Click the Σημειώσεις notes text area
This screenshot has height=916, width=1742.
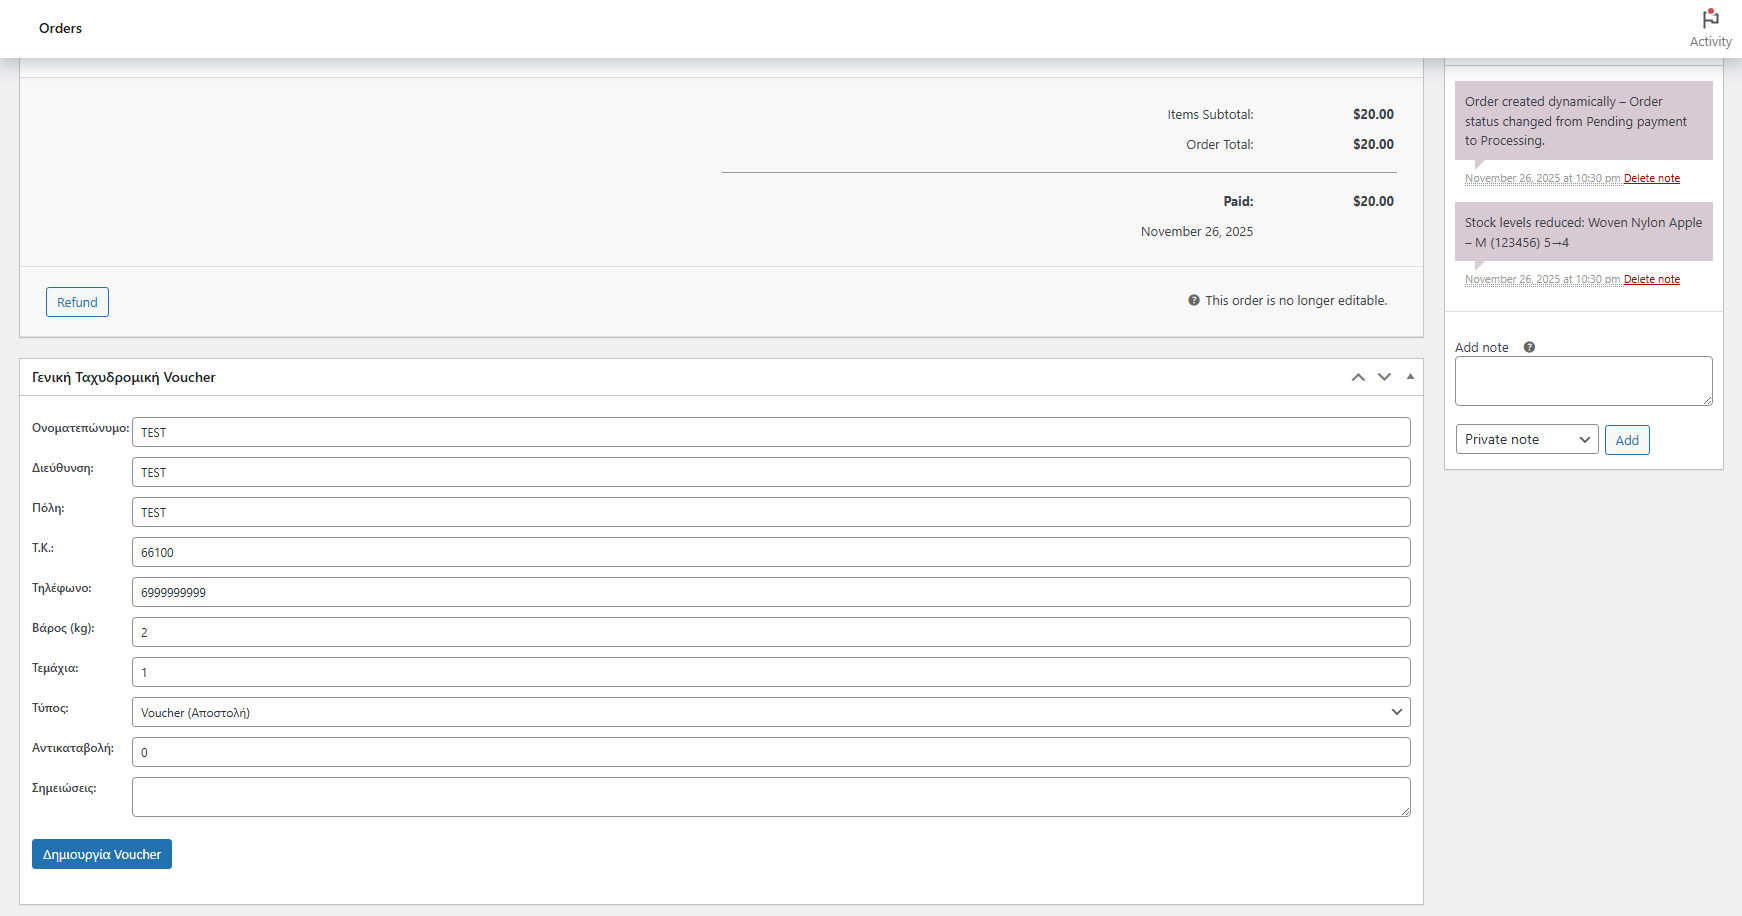coord(770,797)
